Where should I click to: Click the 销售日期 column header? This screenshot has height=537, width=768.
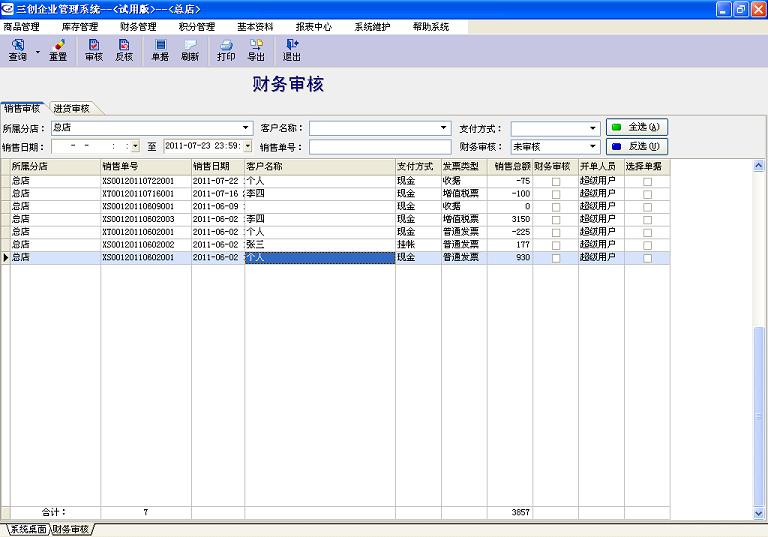point(218,167)
